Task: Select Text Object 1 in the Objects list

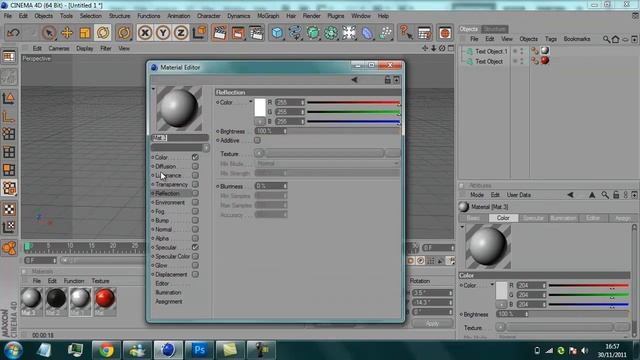Action: click(x=491, y=51)
